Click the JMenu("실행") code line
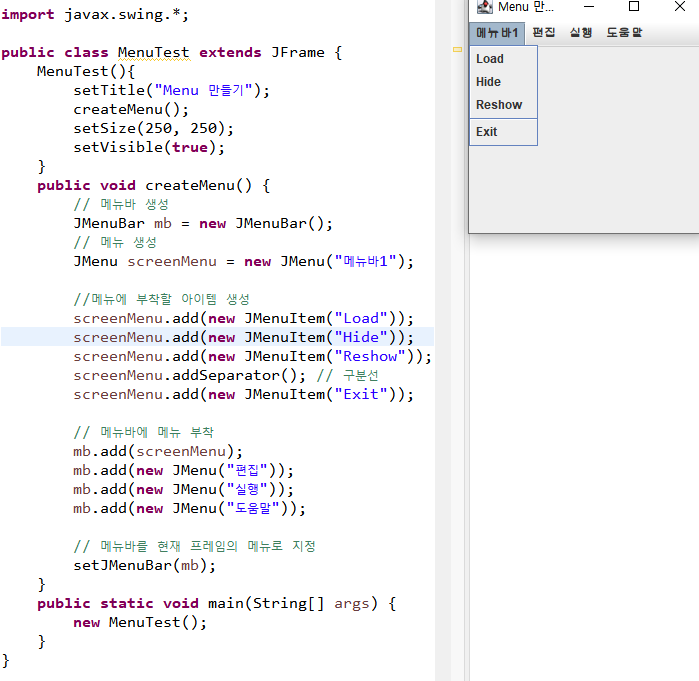The height and width of the screenshot is (681, 699). (184, 489)
